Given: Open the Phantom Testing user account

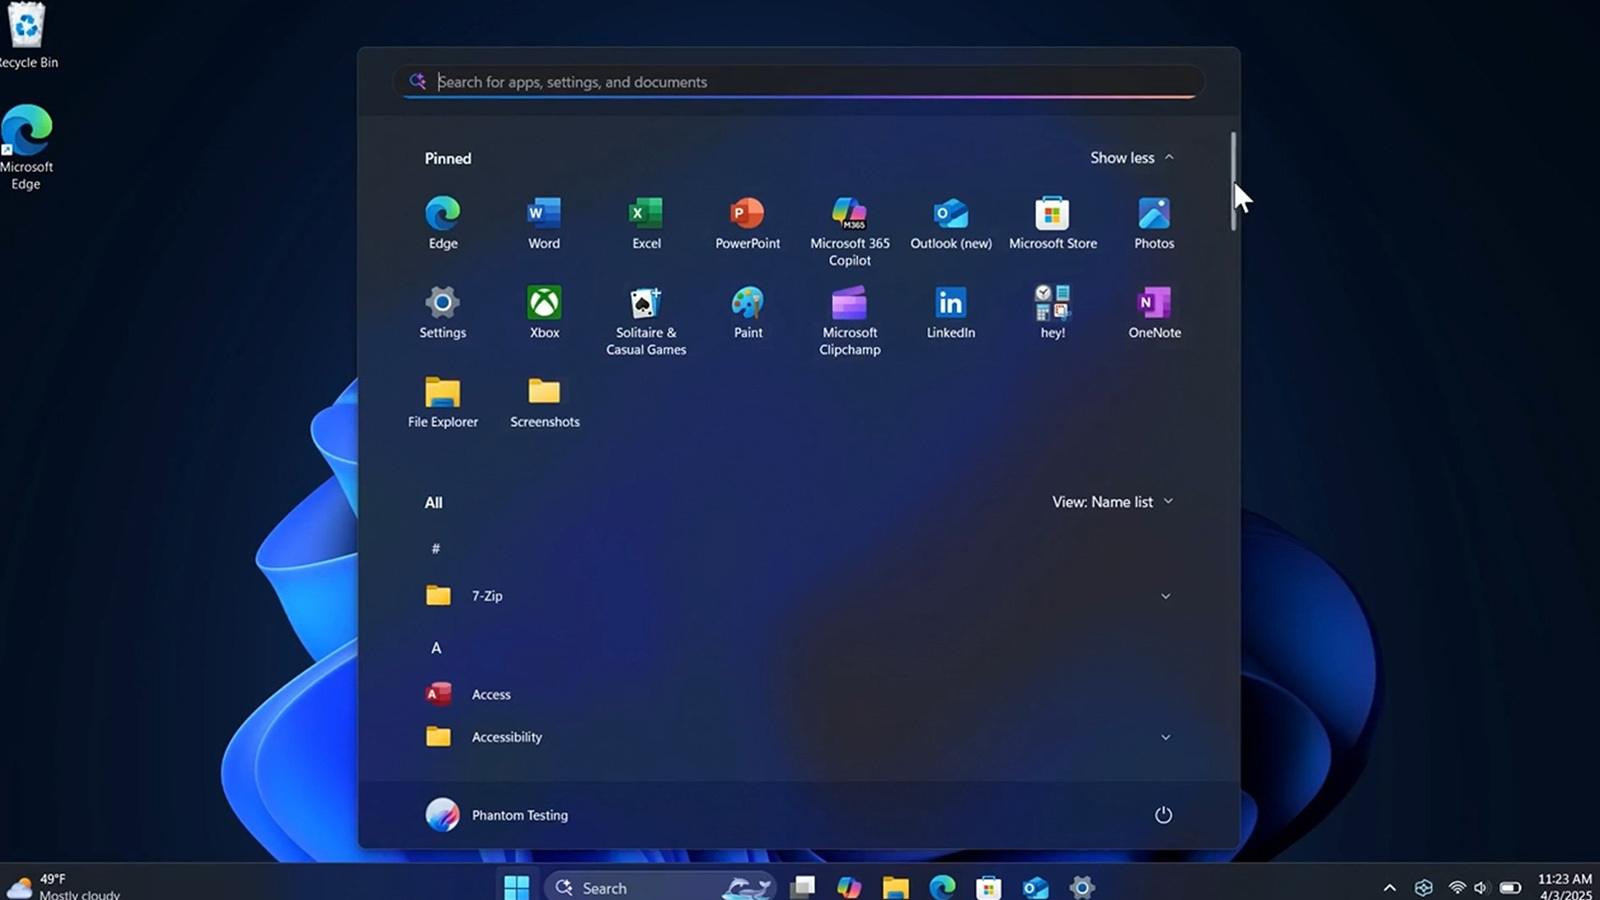Looking at the screenshot, I should [497, 815].
